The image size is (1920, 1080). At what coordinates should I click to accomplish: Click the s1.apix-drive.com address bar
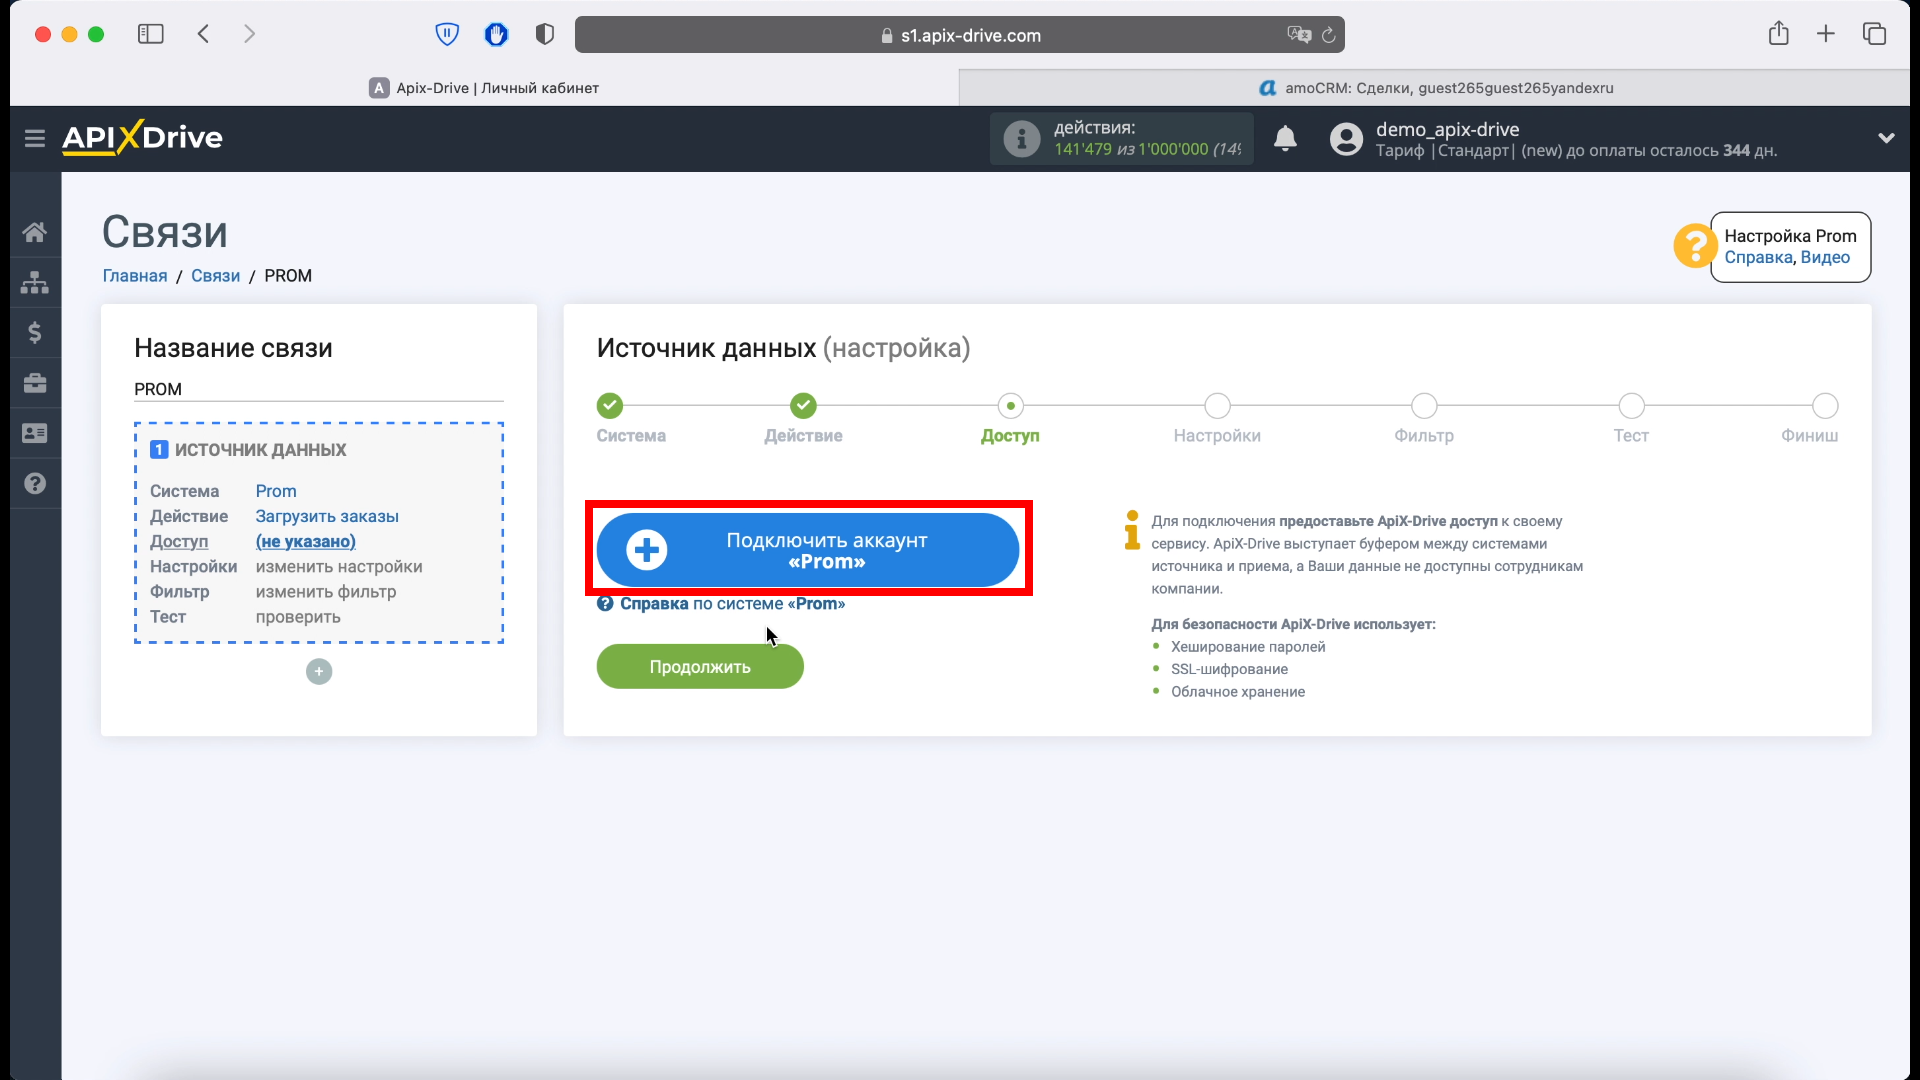960,35
